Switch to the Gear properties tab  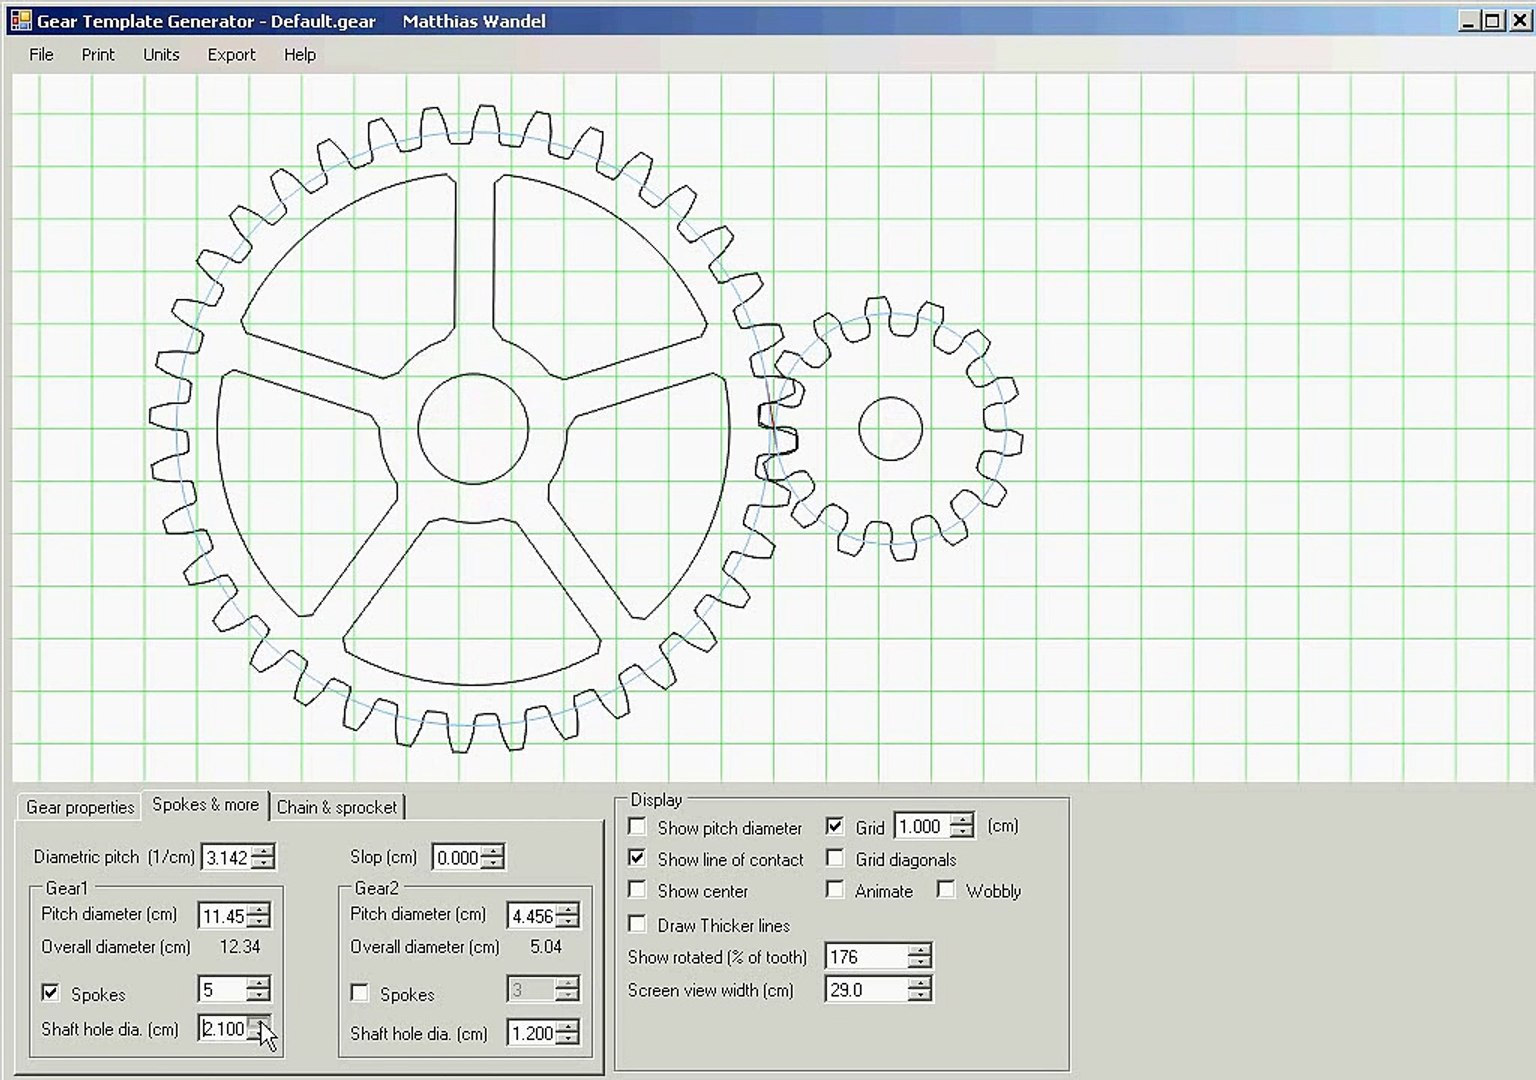pyautogui.click(x=80, y=807)
